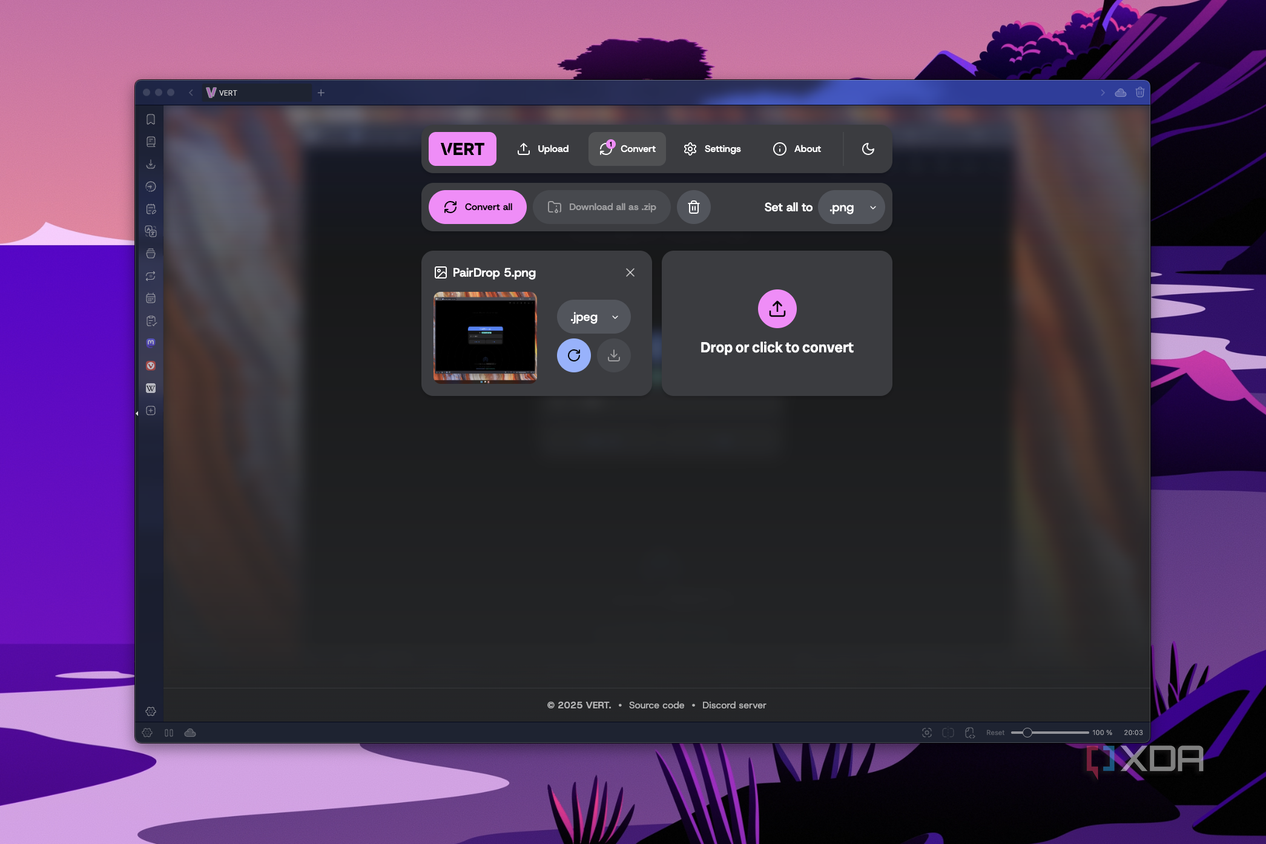Image resolution: width=1266 pixels, height=844 pixels.
Task: Open the synced tabs cloud icon in the tab bar
Action: coord(1121,92)
